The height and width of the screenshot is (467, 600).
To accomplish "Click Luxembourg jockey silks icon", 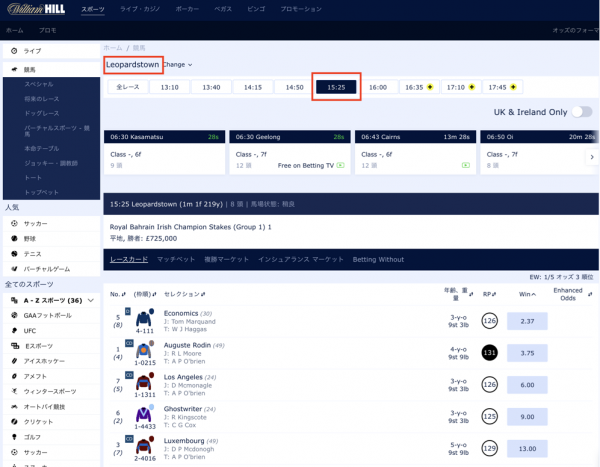I will pyautogui.click(x=145, y=445).
